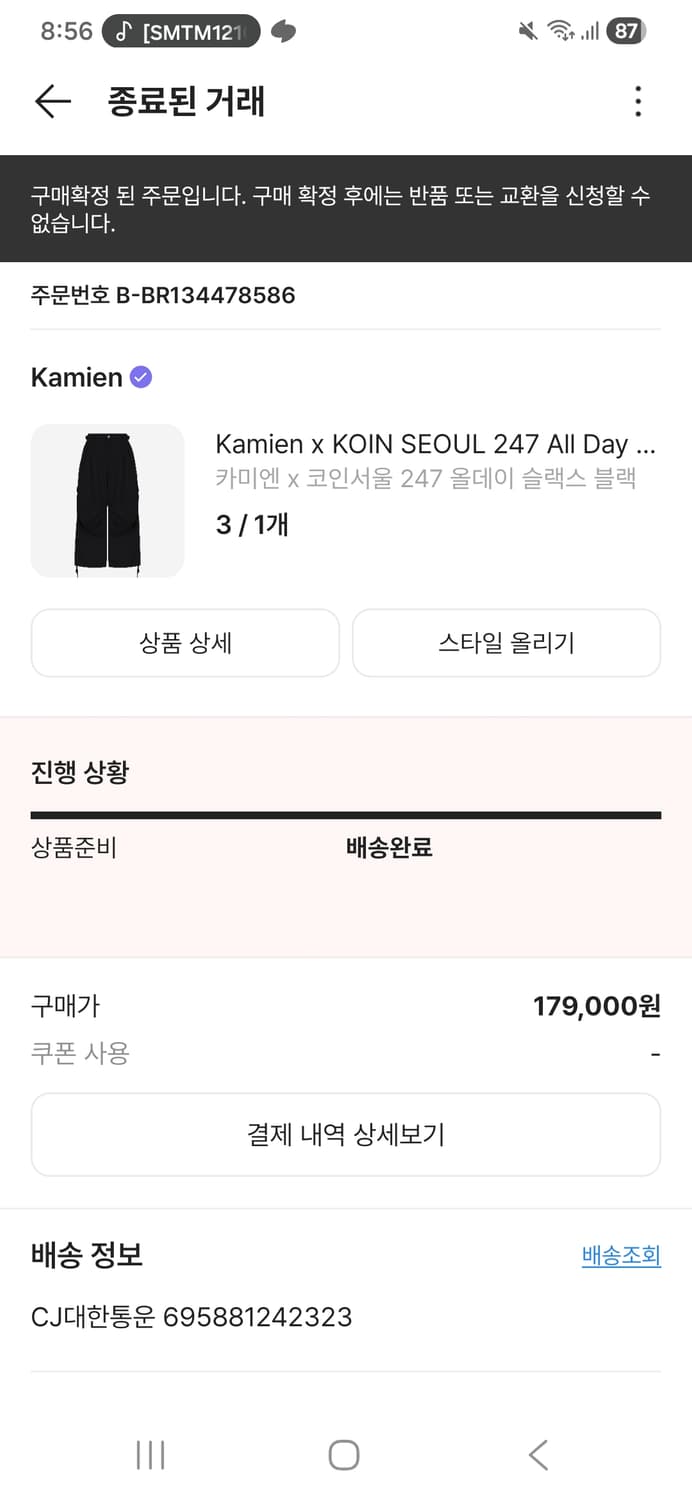Tap the black slacks product thumbnail

coord(107,500)
